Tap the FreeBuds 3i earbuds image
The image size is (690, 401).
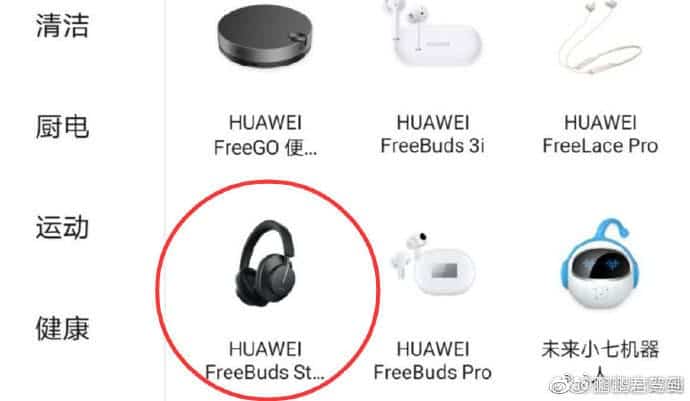coord(433,33)
